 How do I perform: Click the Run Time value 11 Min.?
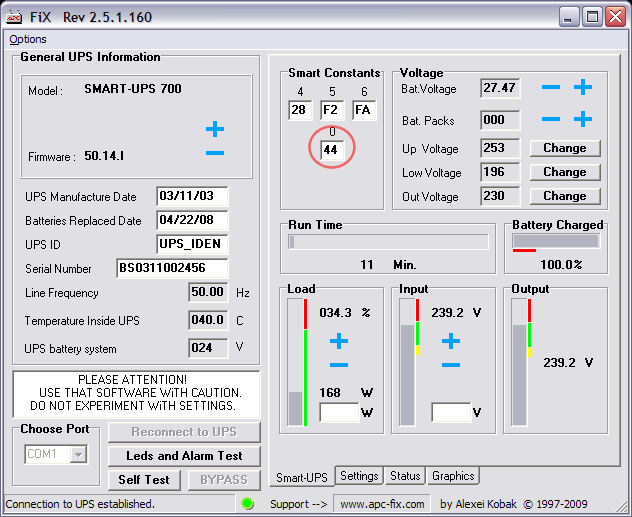tap(389, 265)
